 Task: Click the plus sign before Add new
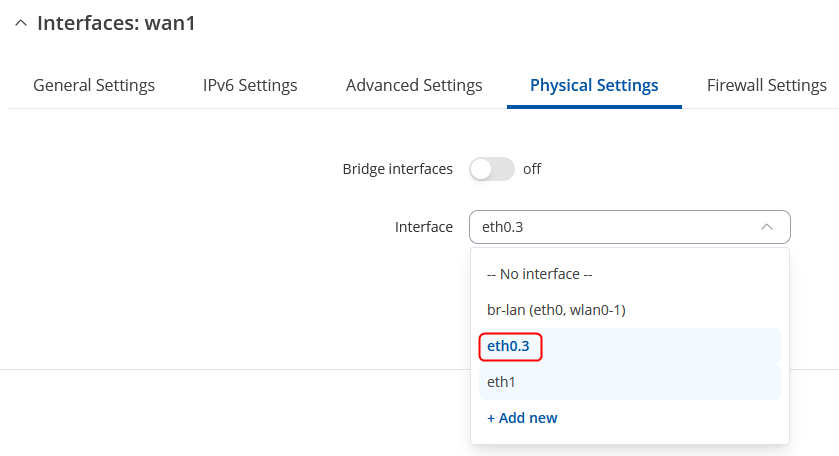pos(491,418)
